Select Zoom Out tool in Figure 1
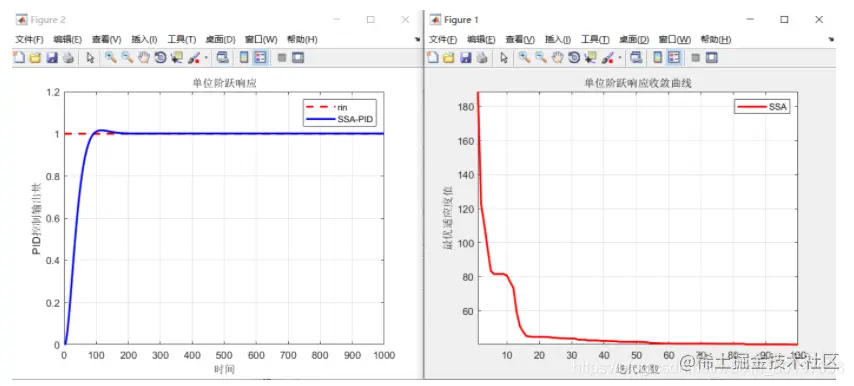 [541, 57]
